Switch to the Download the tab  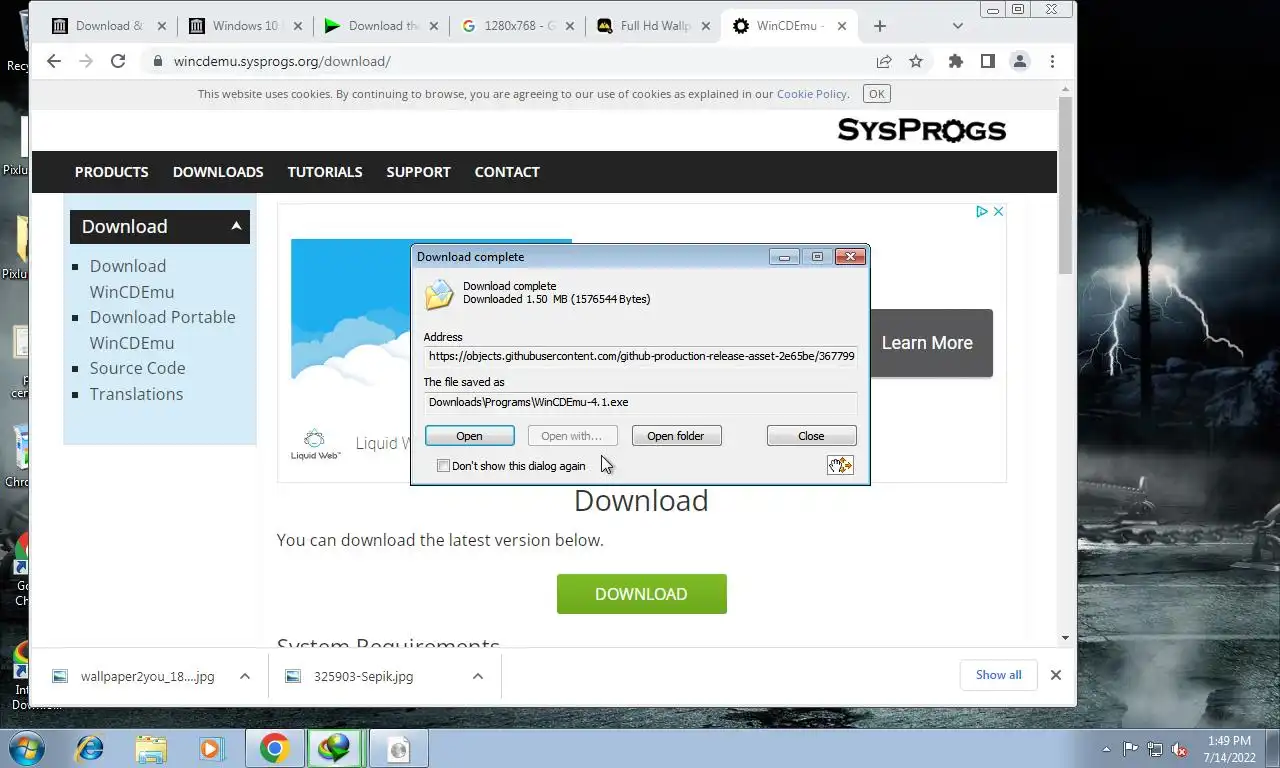point(383,26)
